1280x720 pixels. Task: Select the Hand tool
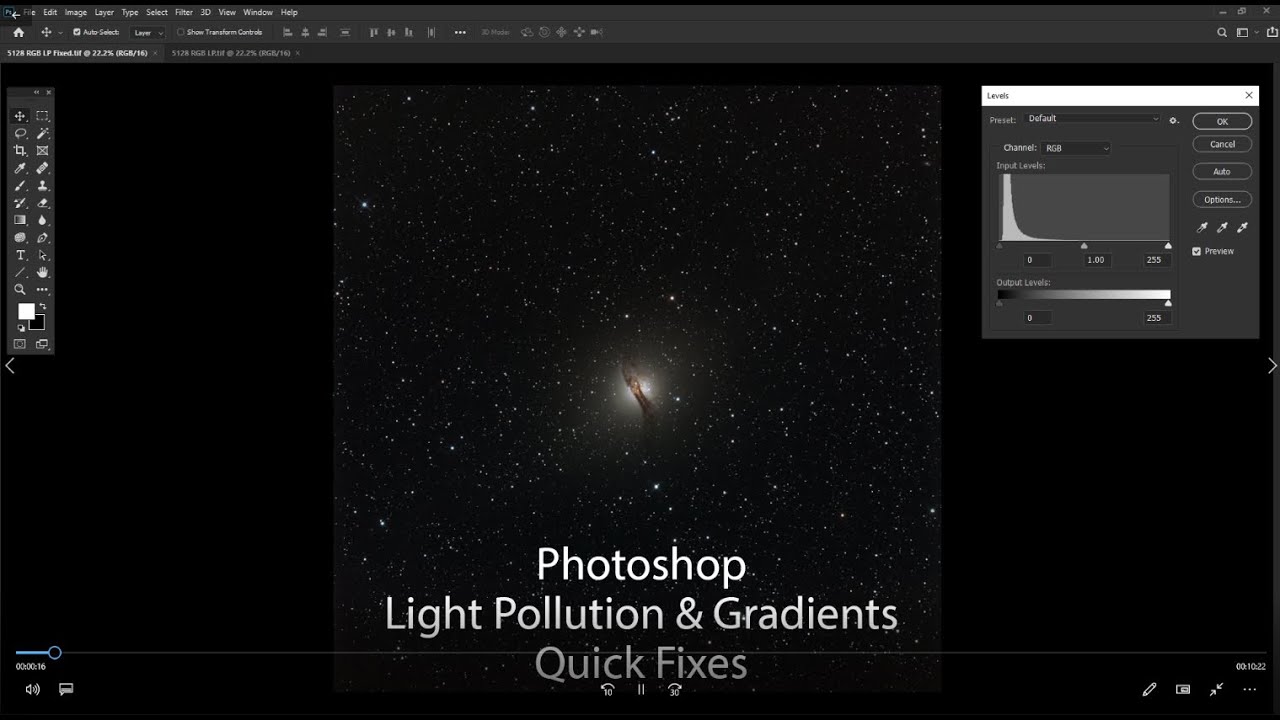[x=43, y=272]
